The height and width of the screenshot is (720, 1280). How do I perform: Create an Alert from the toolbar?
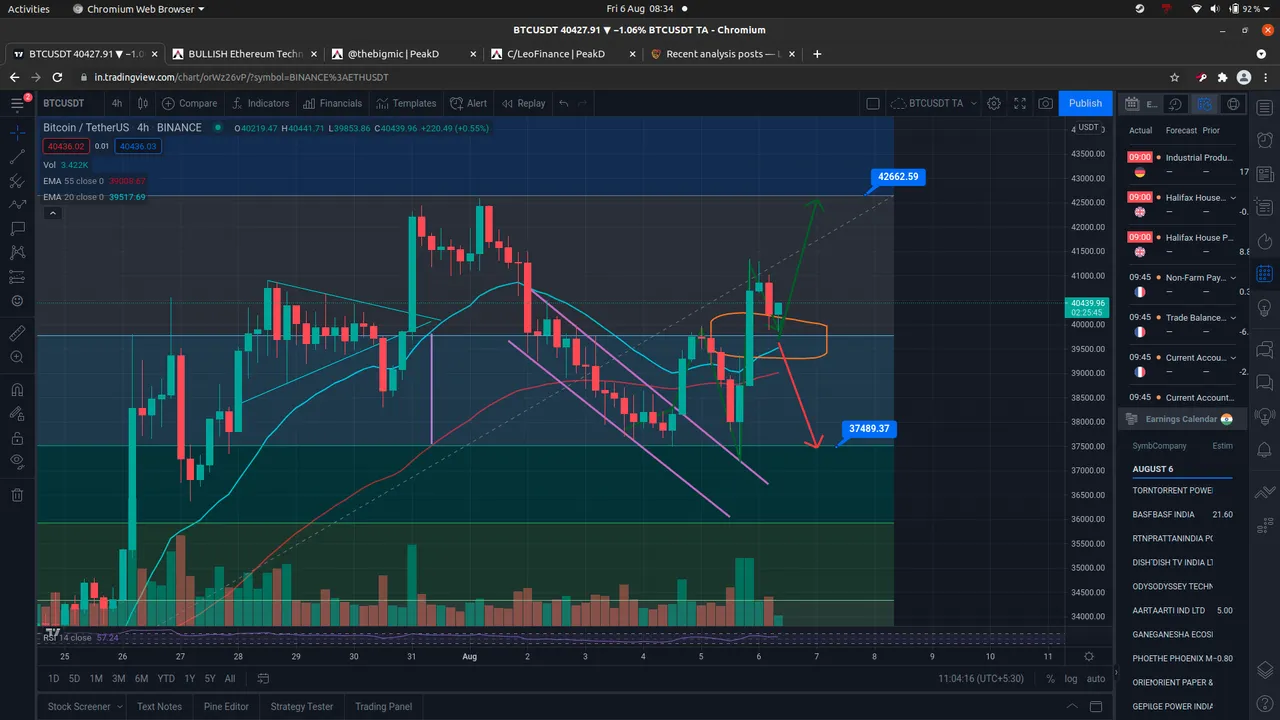click(469, 103)
